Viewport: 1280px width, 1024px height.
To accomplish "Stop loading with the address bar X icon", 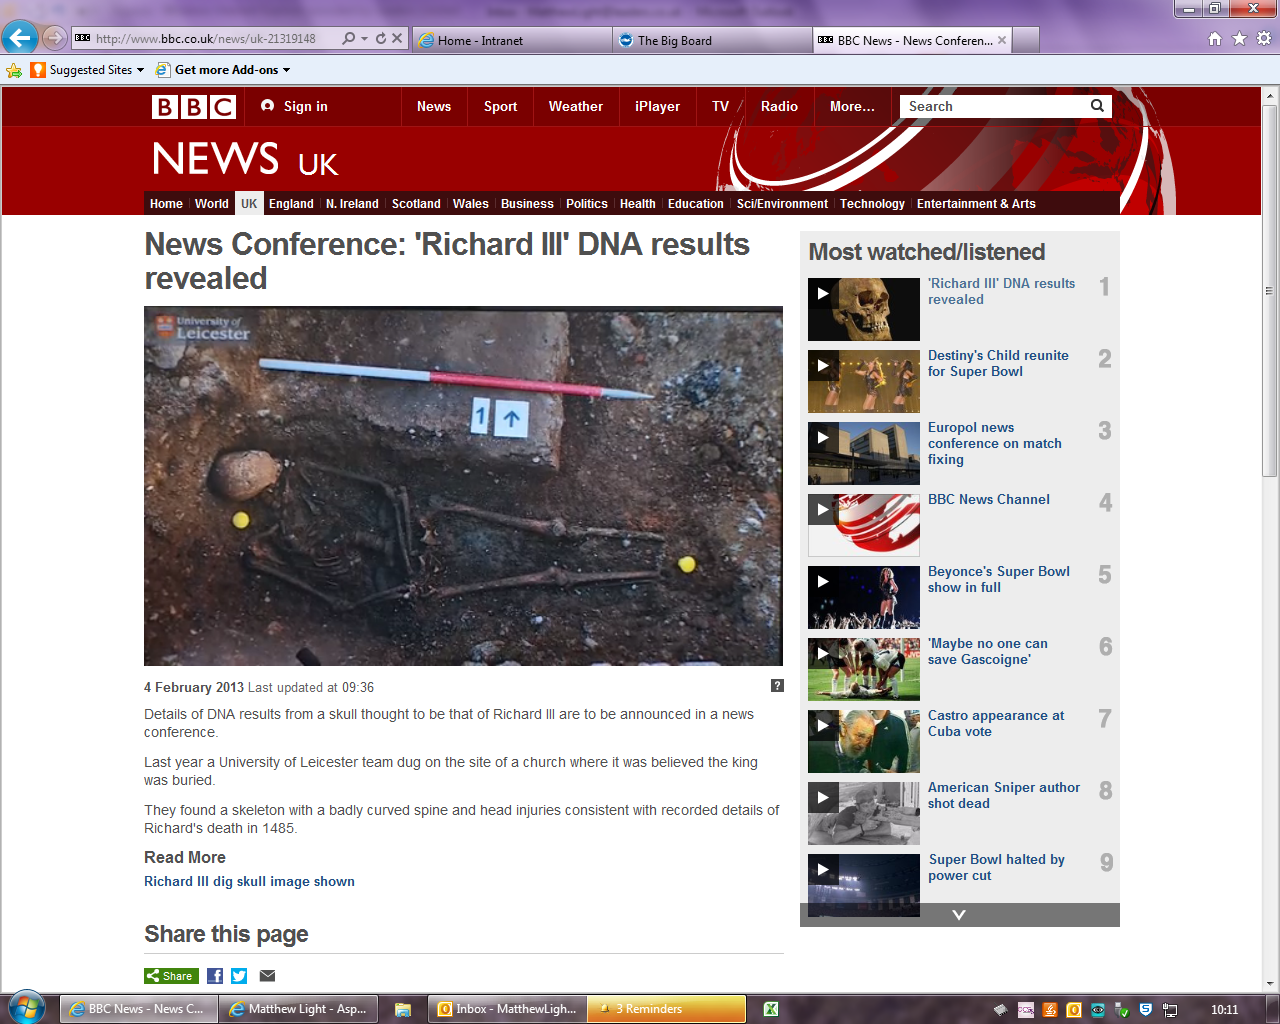I will (397, 38).
